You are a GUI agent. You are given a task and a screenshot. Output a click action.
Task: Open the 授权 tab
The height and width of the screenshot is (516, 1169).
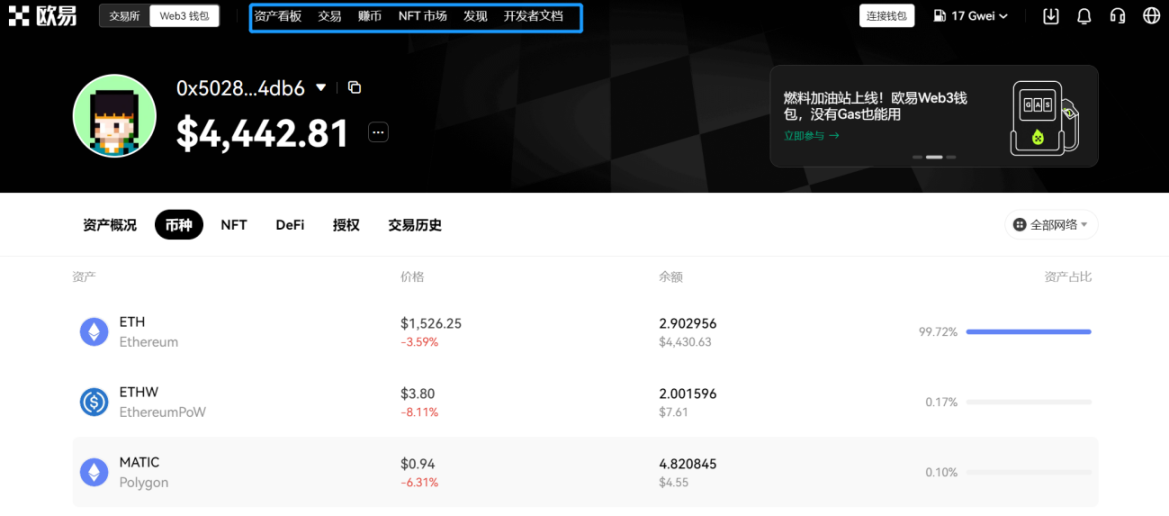coord(346,225)
